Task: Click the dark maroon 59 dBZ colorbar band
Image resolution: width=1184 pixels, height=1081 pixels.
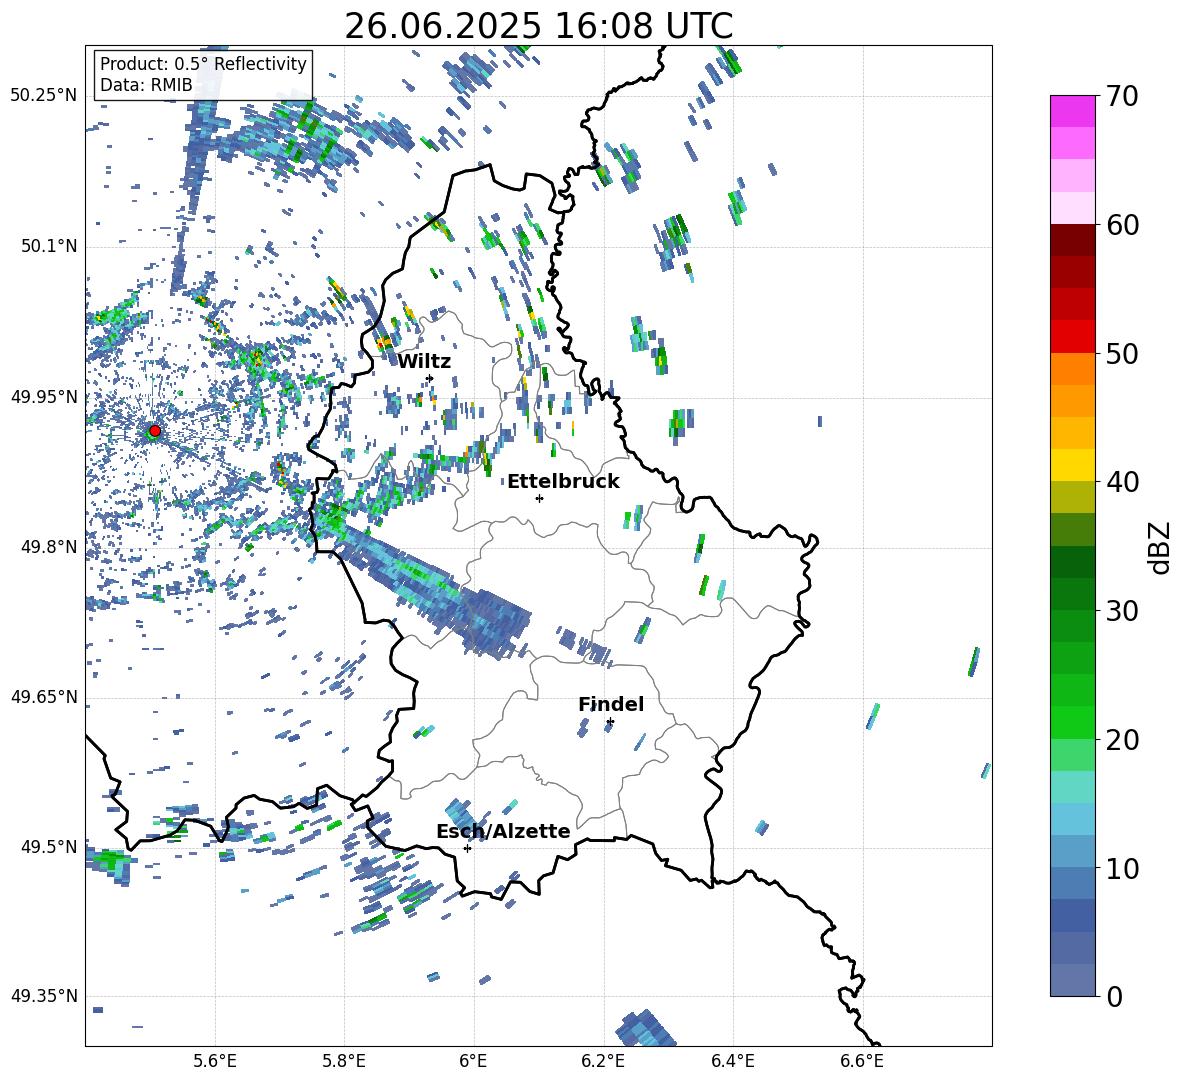Action: (x=1072, y=240)
